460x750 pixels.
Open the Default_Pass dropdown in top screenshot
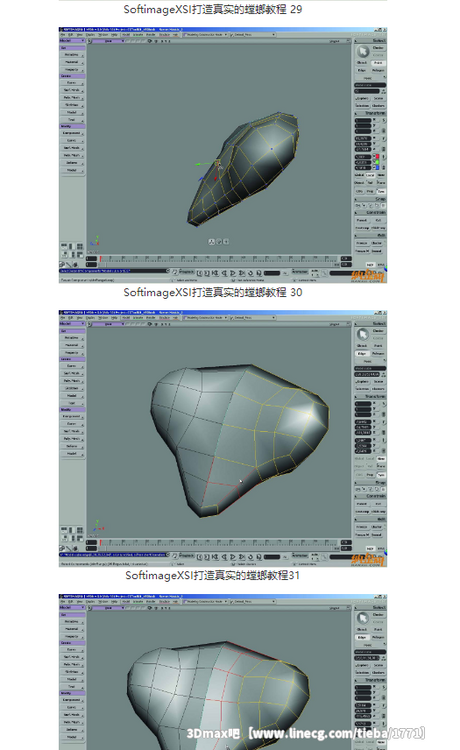[253, 35]
